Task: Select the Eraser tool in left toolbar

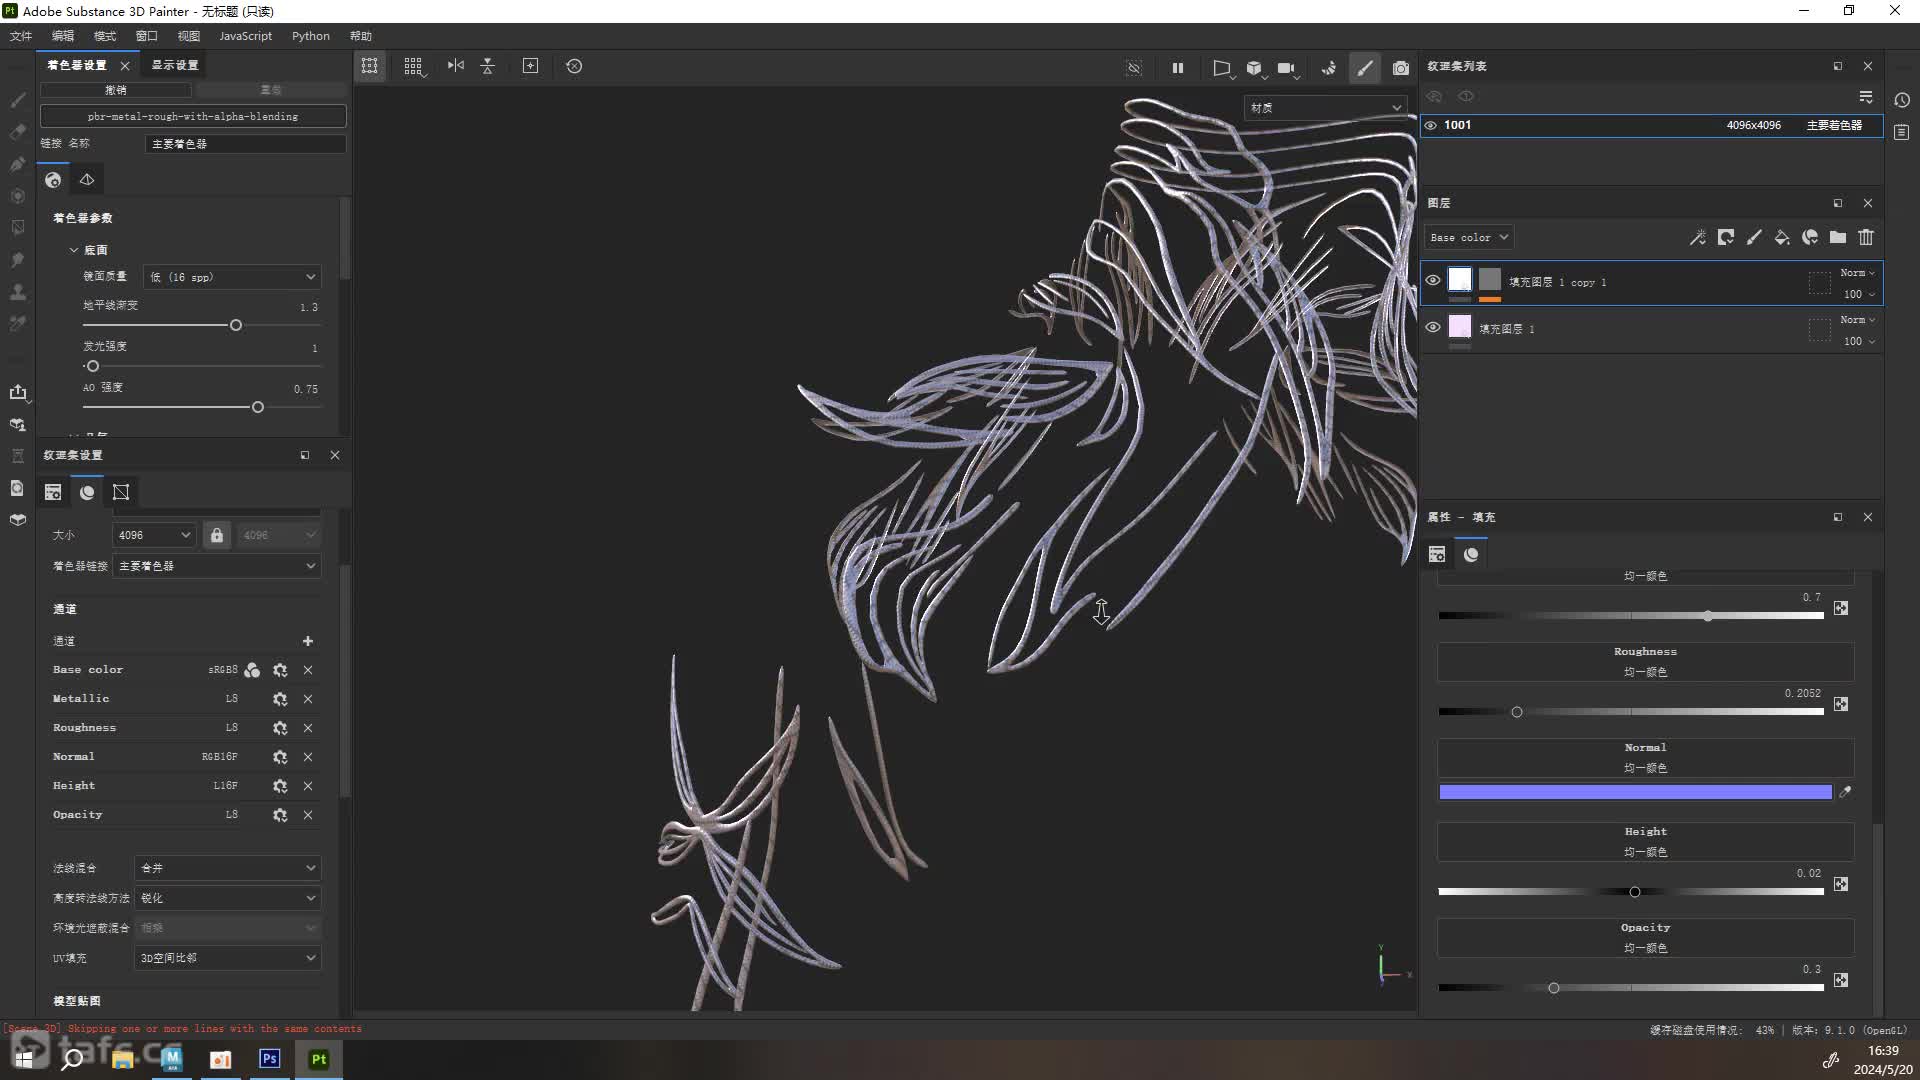Action: [18, 132]
